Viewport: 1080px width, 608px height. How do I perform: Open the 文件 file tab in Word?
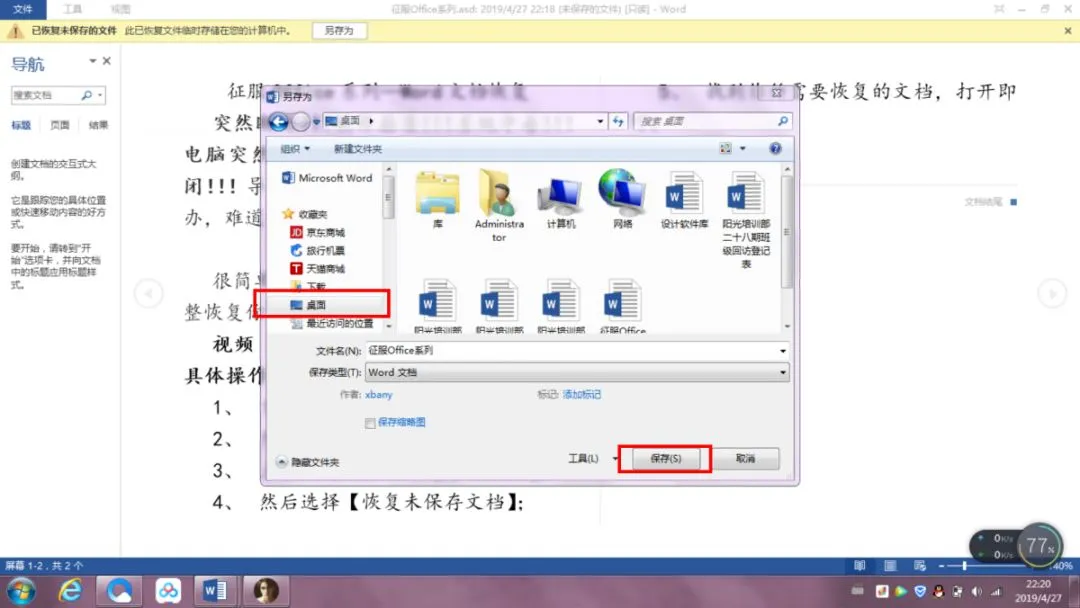click(23, 9)
